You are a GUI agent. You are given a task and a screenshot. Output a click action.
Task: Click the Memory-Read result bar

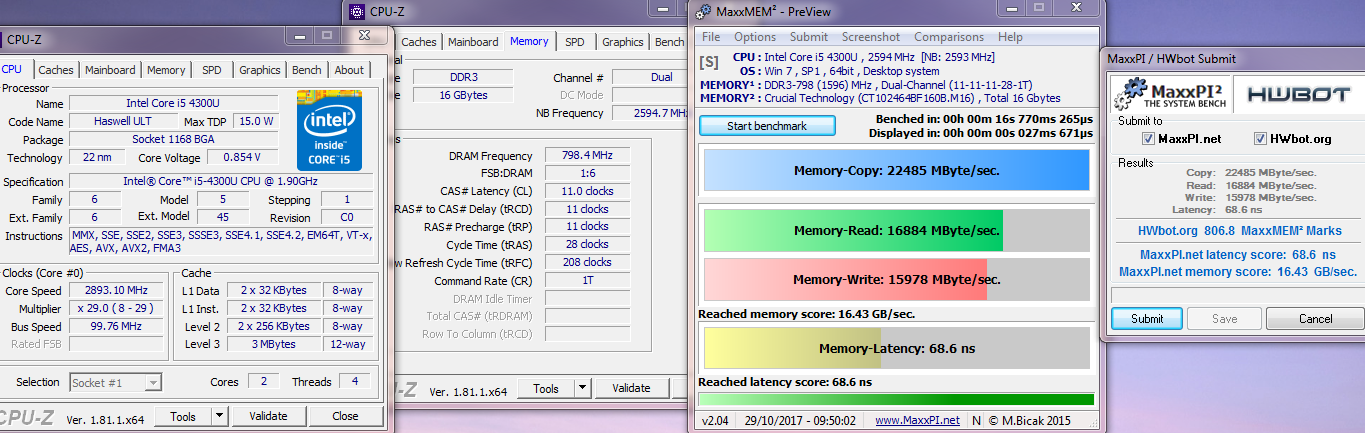click(x=897, y=230)
